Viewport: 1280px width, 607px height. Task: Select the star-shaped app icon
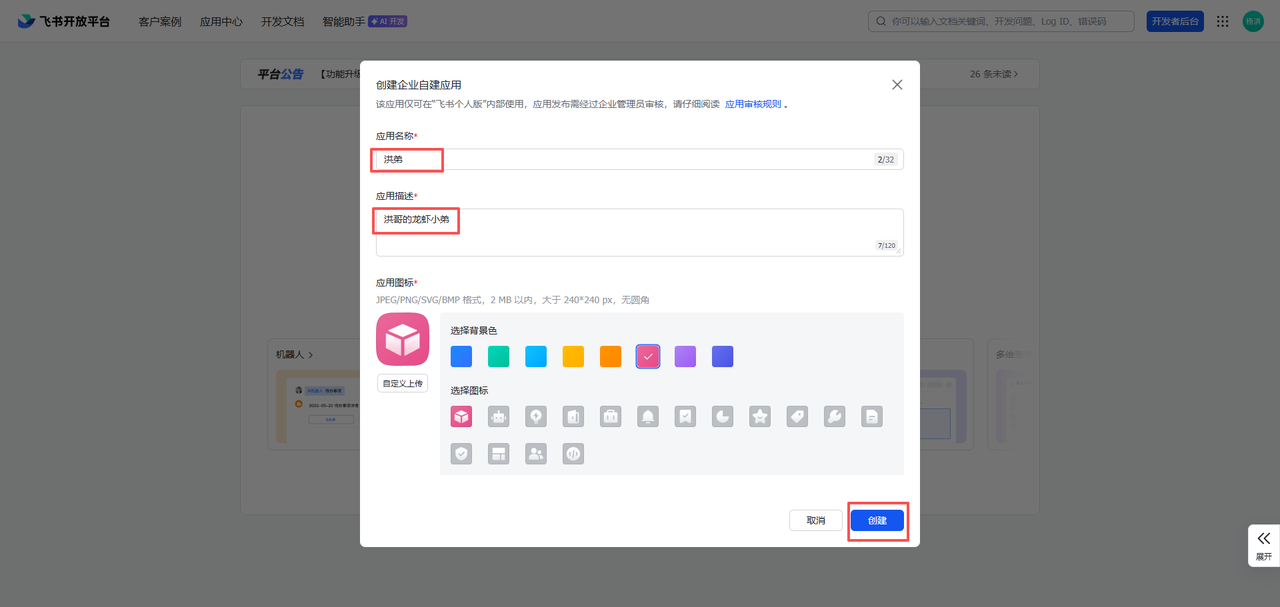tap(760, 416)
